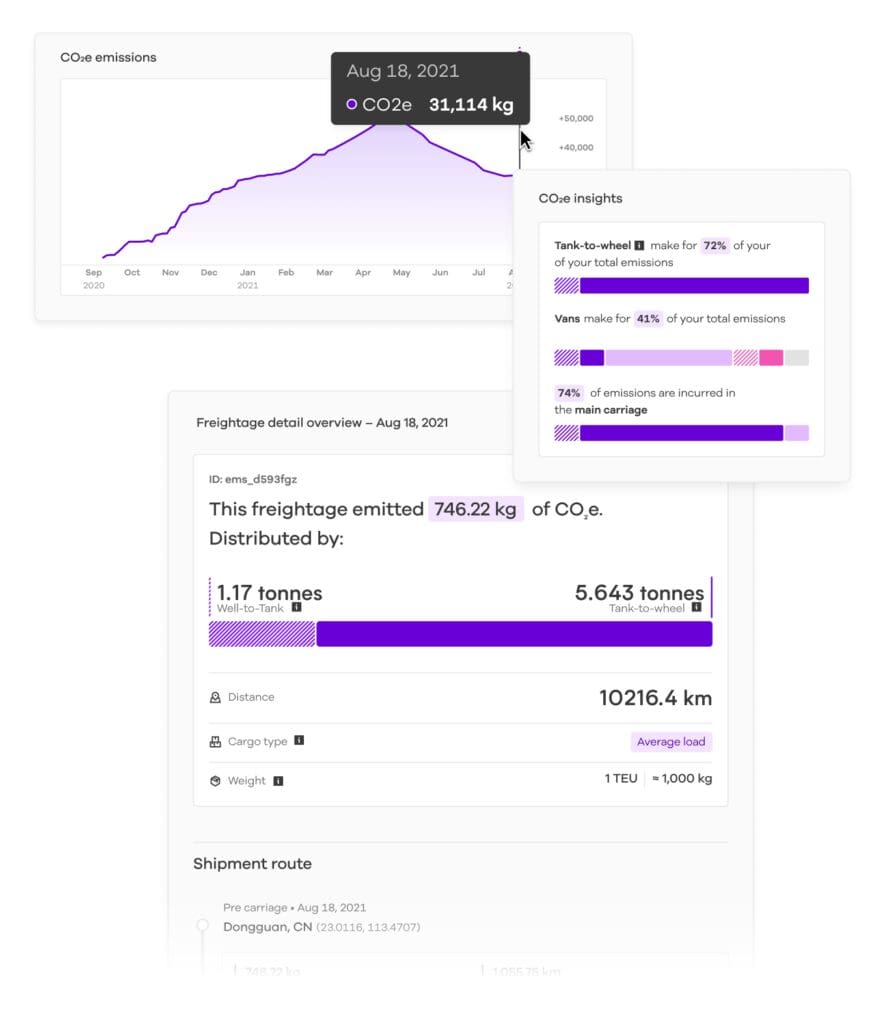Click 'Dongguan, CN' location text

tap(268, 927)
